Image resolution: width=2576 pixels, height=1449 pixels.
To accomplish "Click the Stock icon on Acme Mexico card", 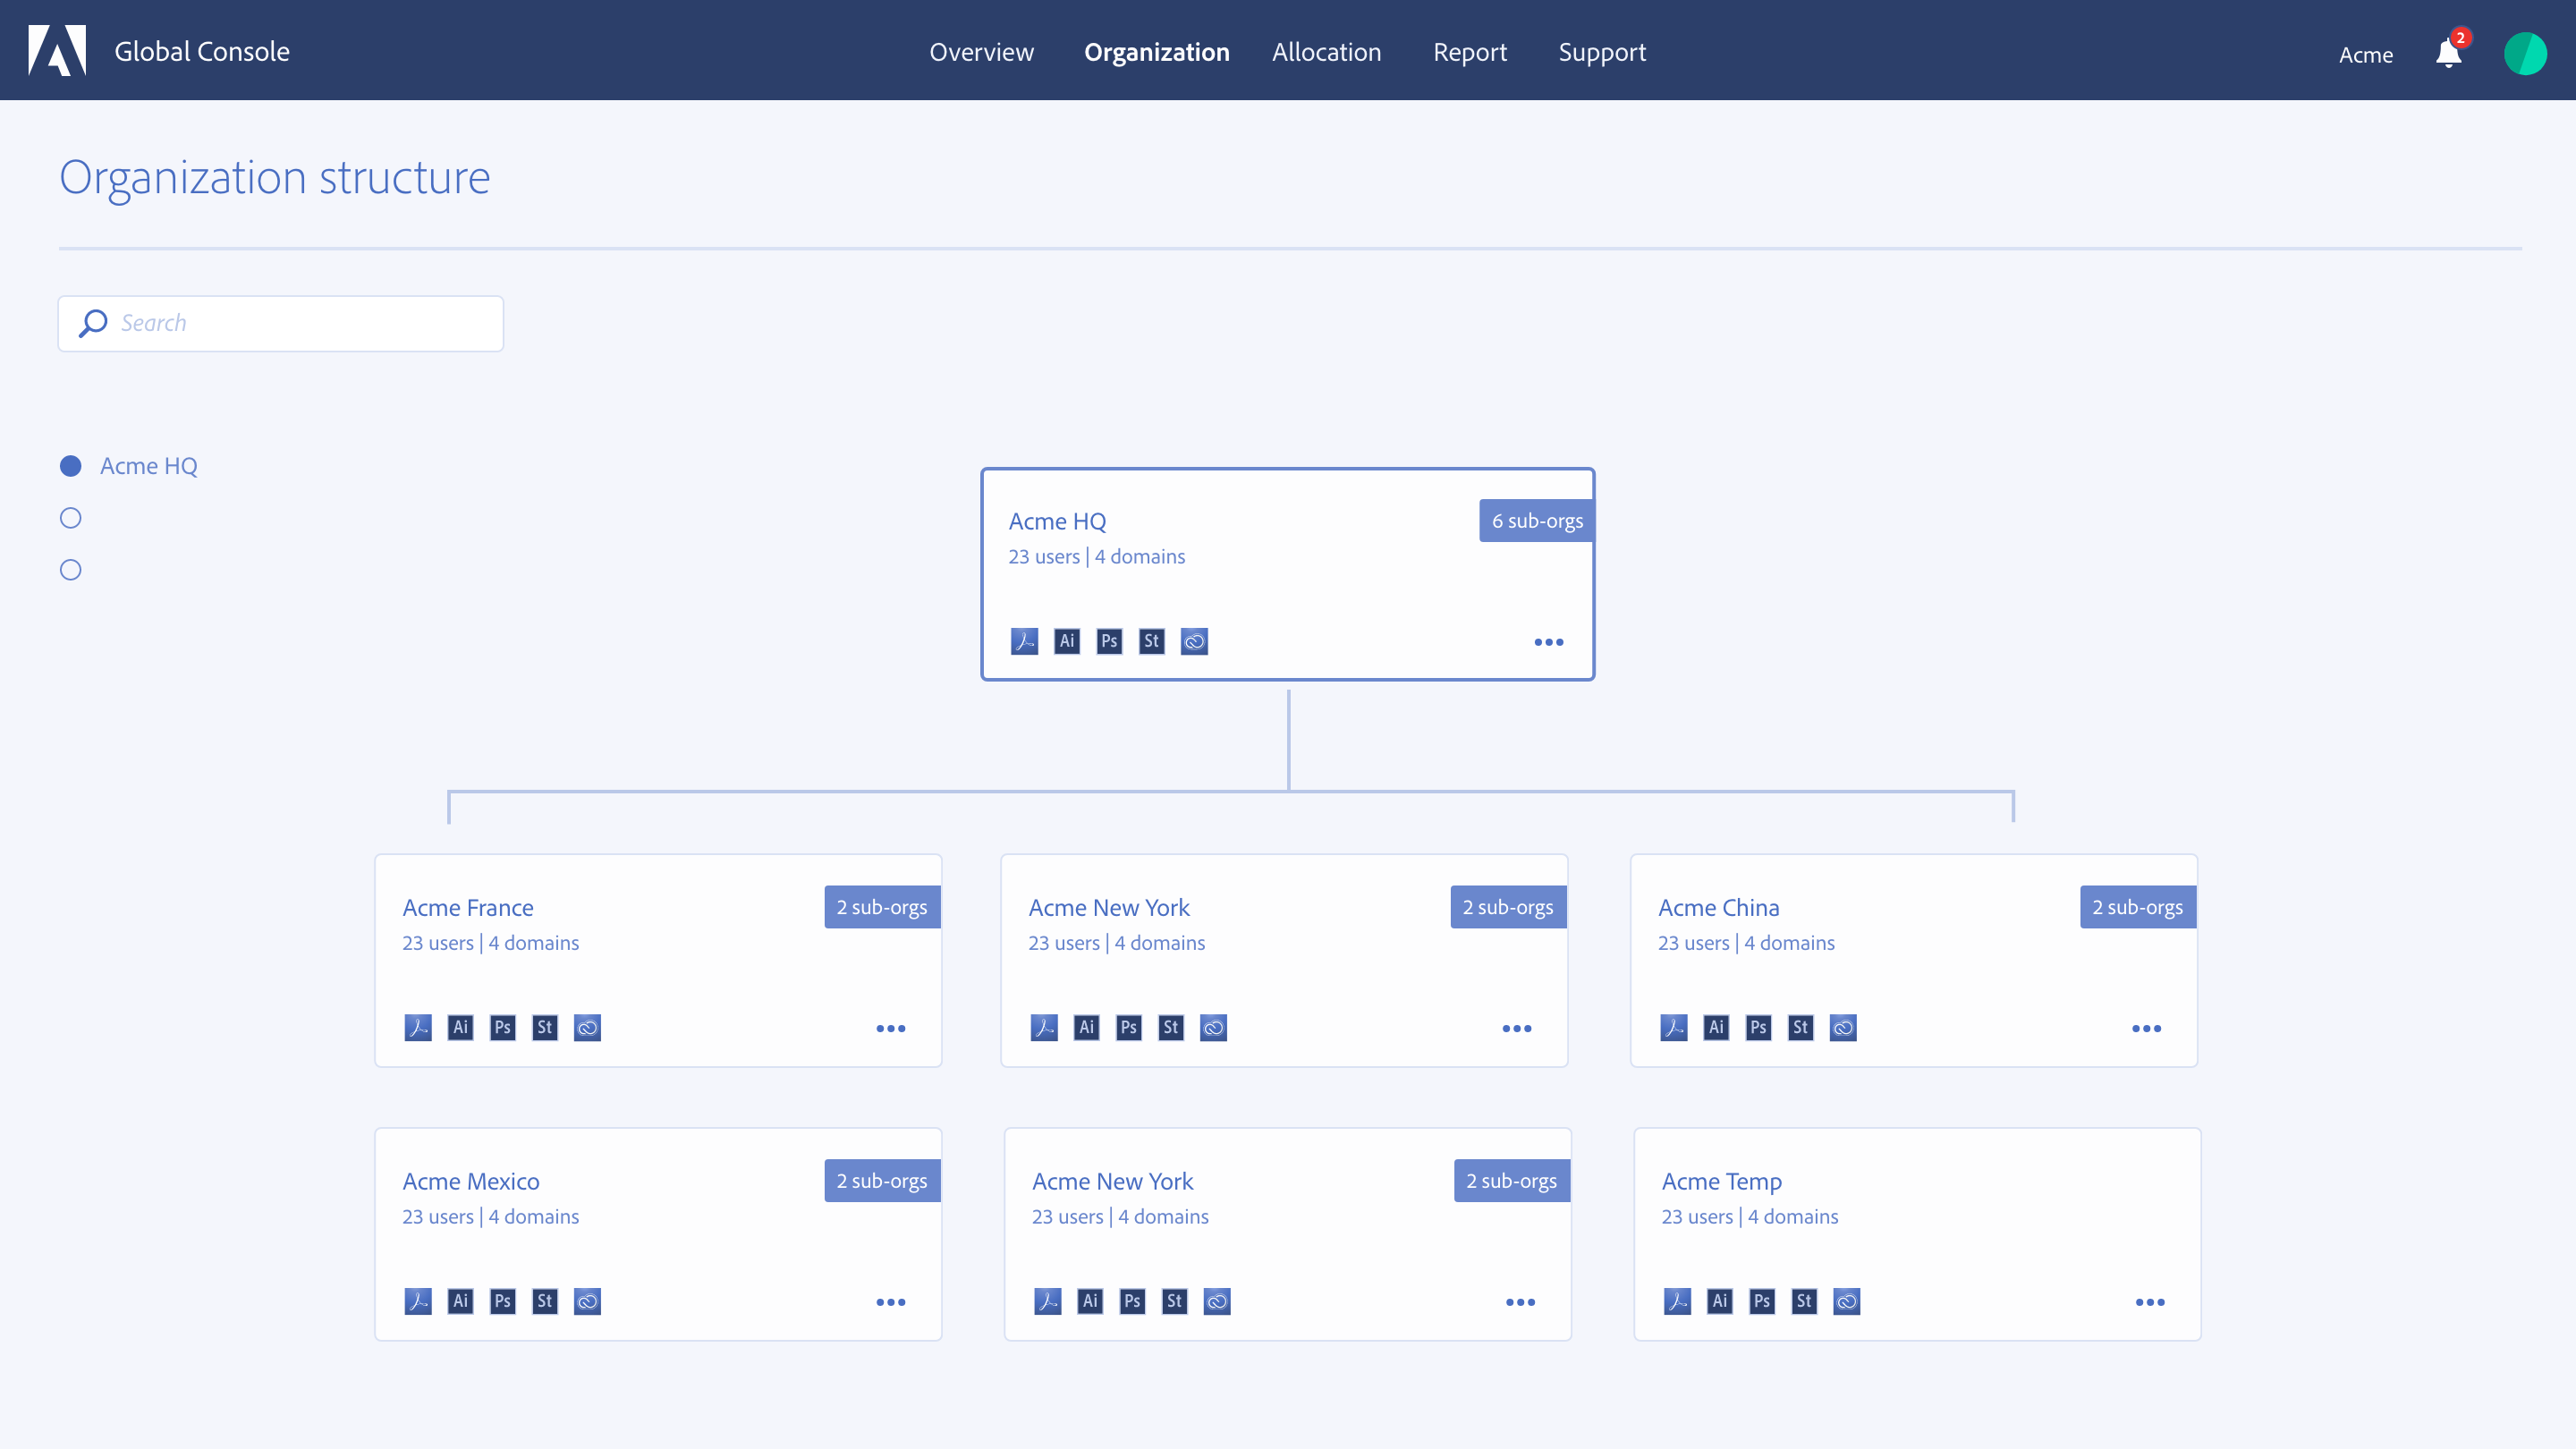I will tap(544, 1301).
